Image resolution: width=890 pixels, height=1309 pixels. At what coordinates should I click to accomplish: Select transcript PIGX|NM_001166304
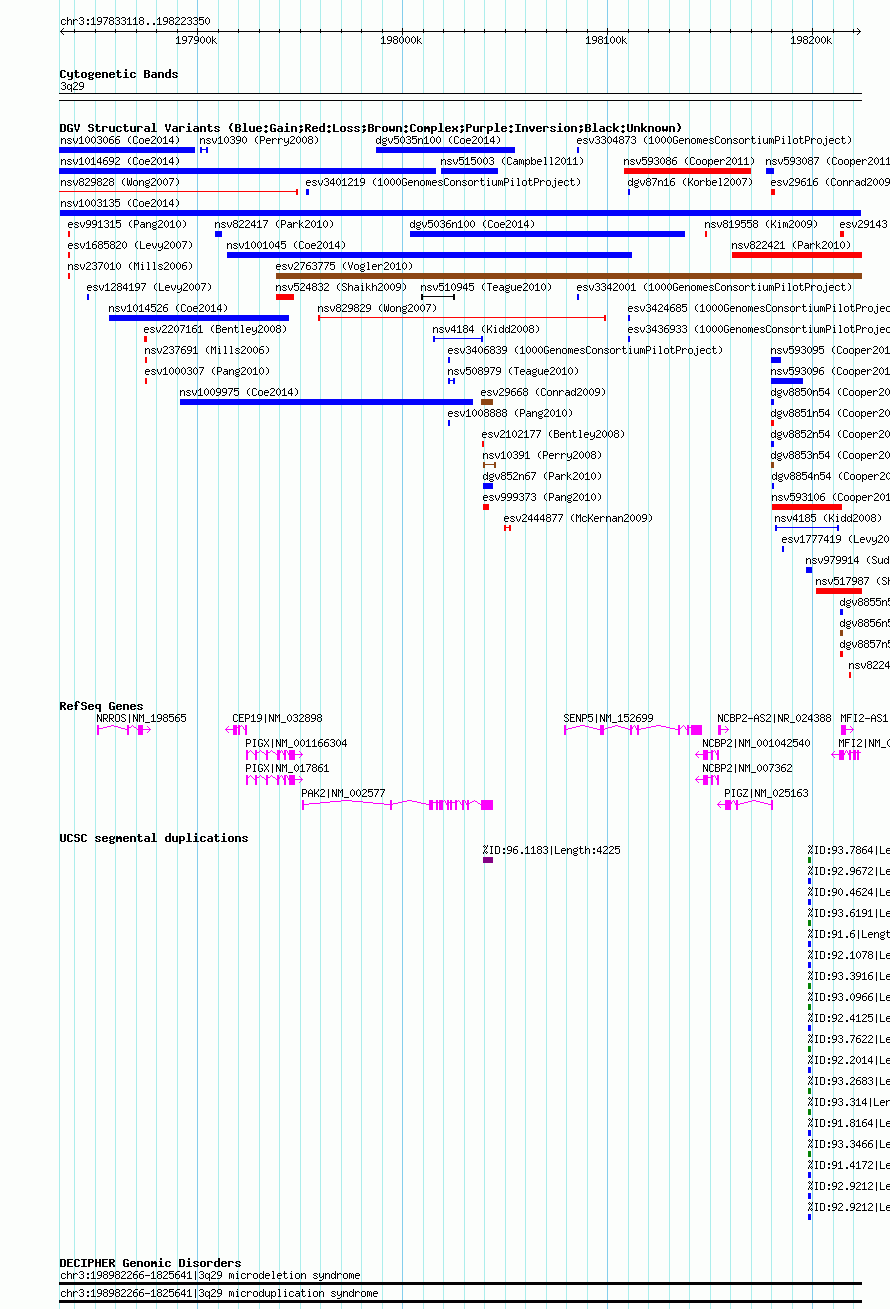(297, 743)
